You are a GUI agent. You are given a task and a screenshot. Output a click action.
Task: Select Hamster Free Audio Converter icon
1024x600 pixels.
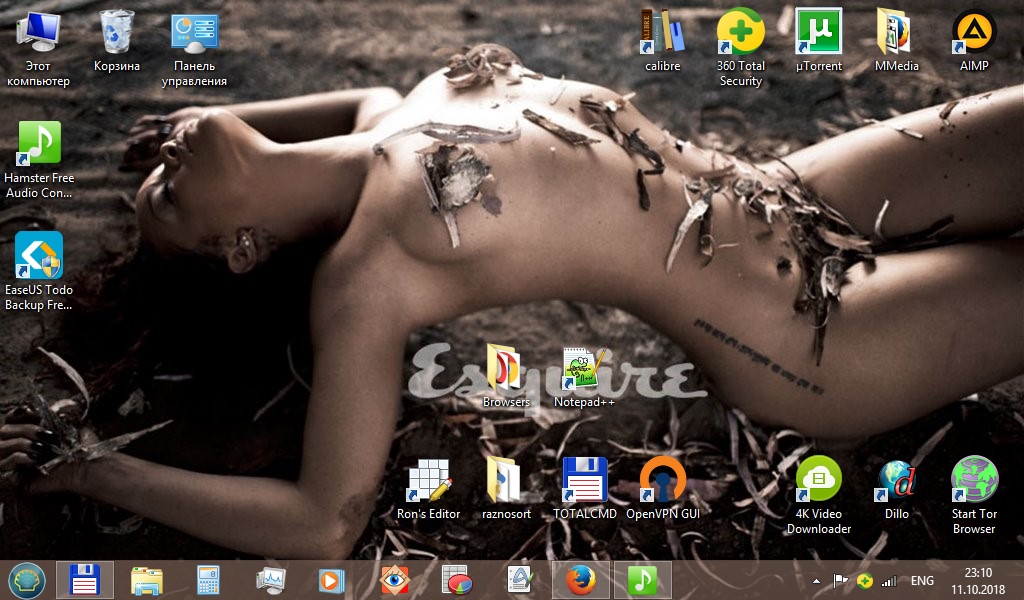(39, 160)
